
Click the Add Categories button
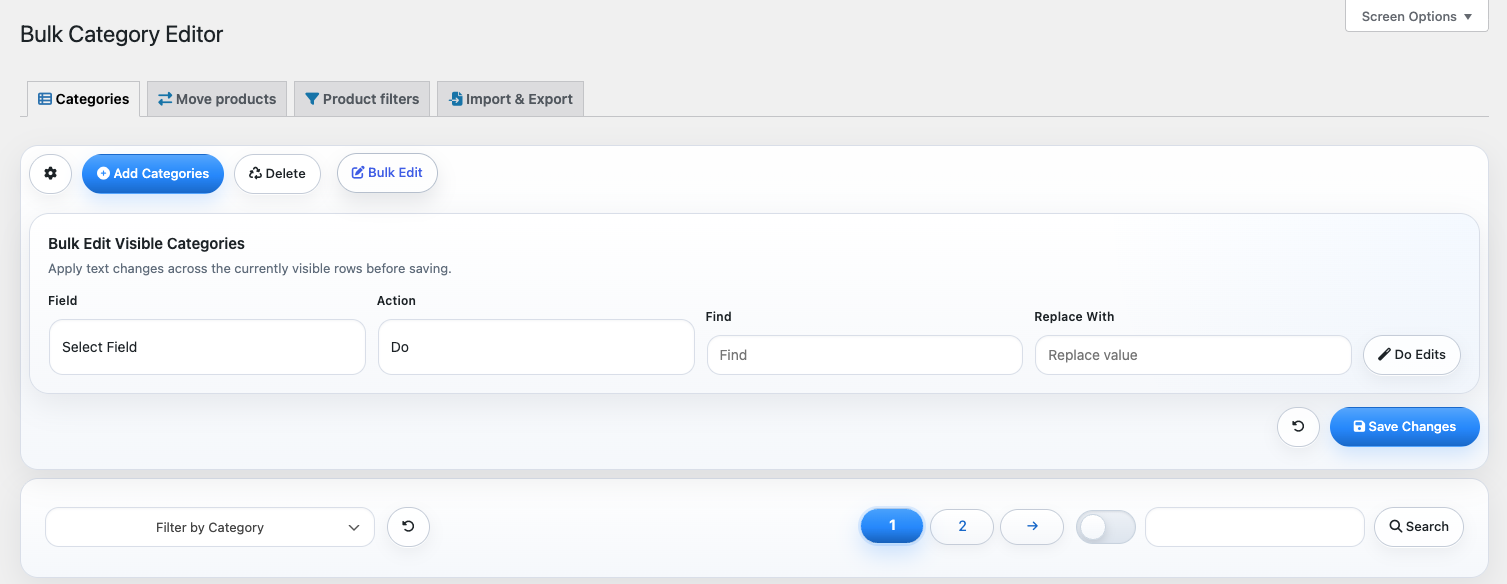[x=153, y=173]
